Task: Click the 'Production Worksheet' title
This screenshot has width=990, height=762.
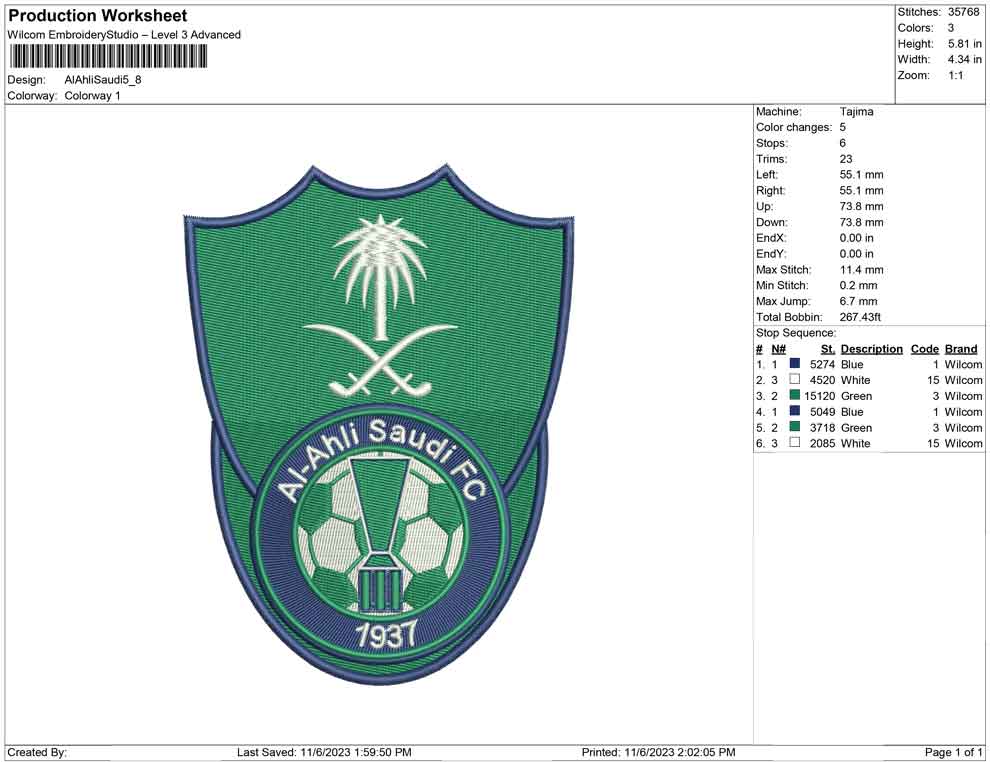Action: [98, 15]
